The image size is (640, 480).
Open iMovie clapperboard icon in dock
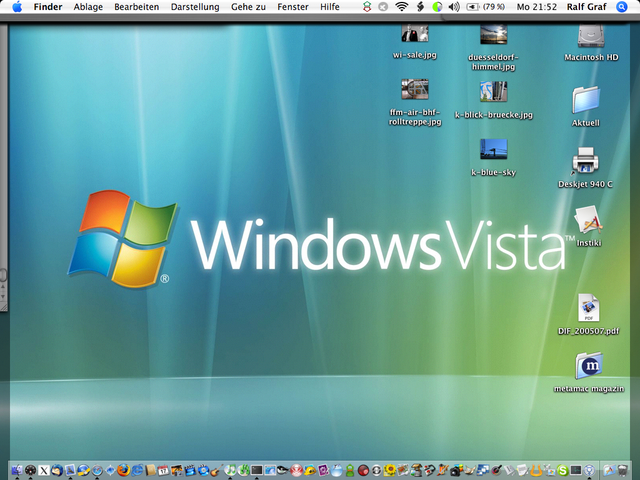point(190,471)
